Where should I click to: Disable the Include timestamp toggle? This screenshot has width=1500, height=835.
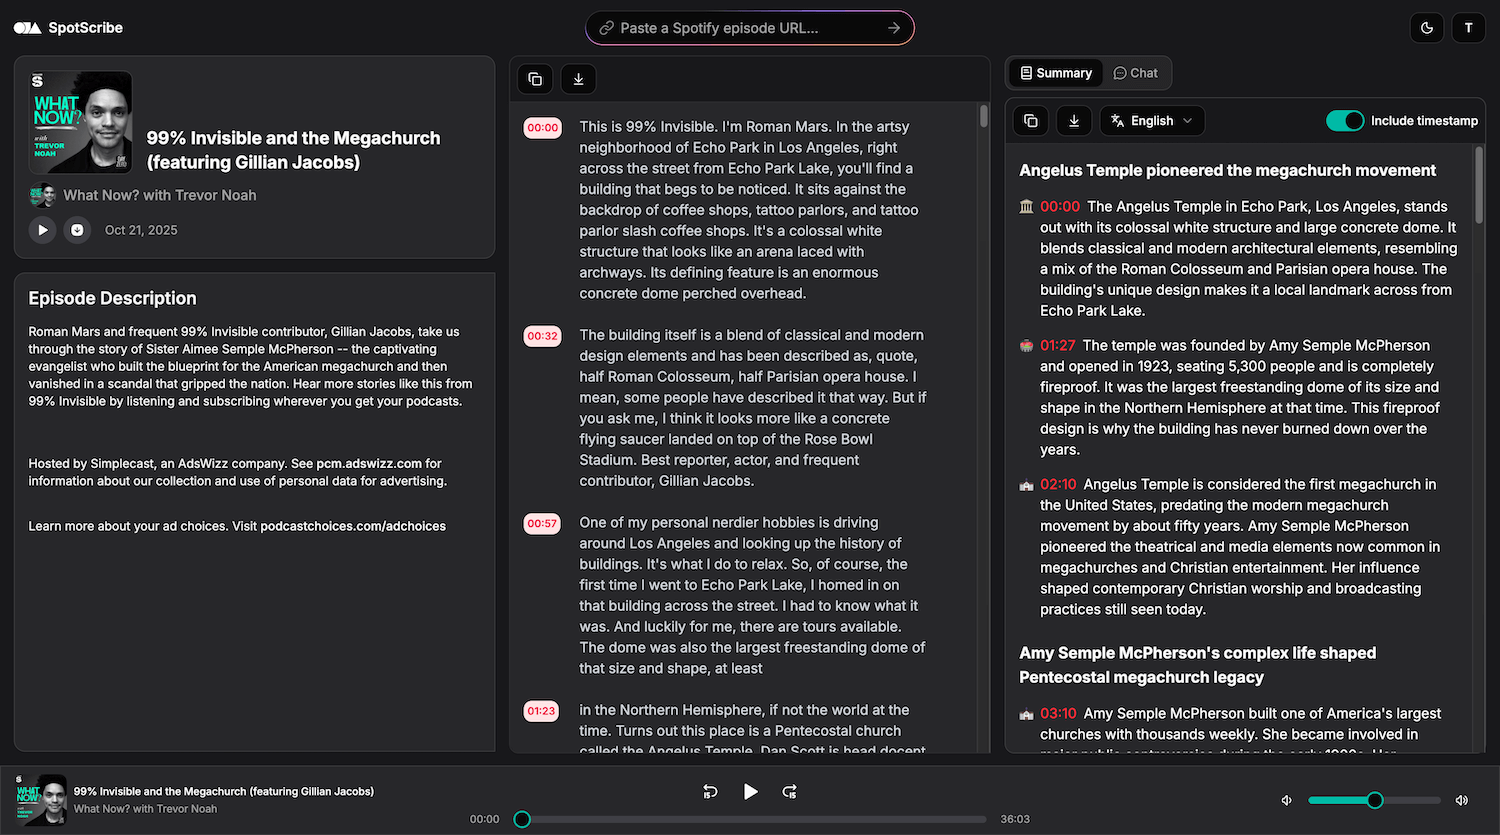tap(1345, 119)
